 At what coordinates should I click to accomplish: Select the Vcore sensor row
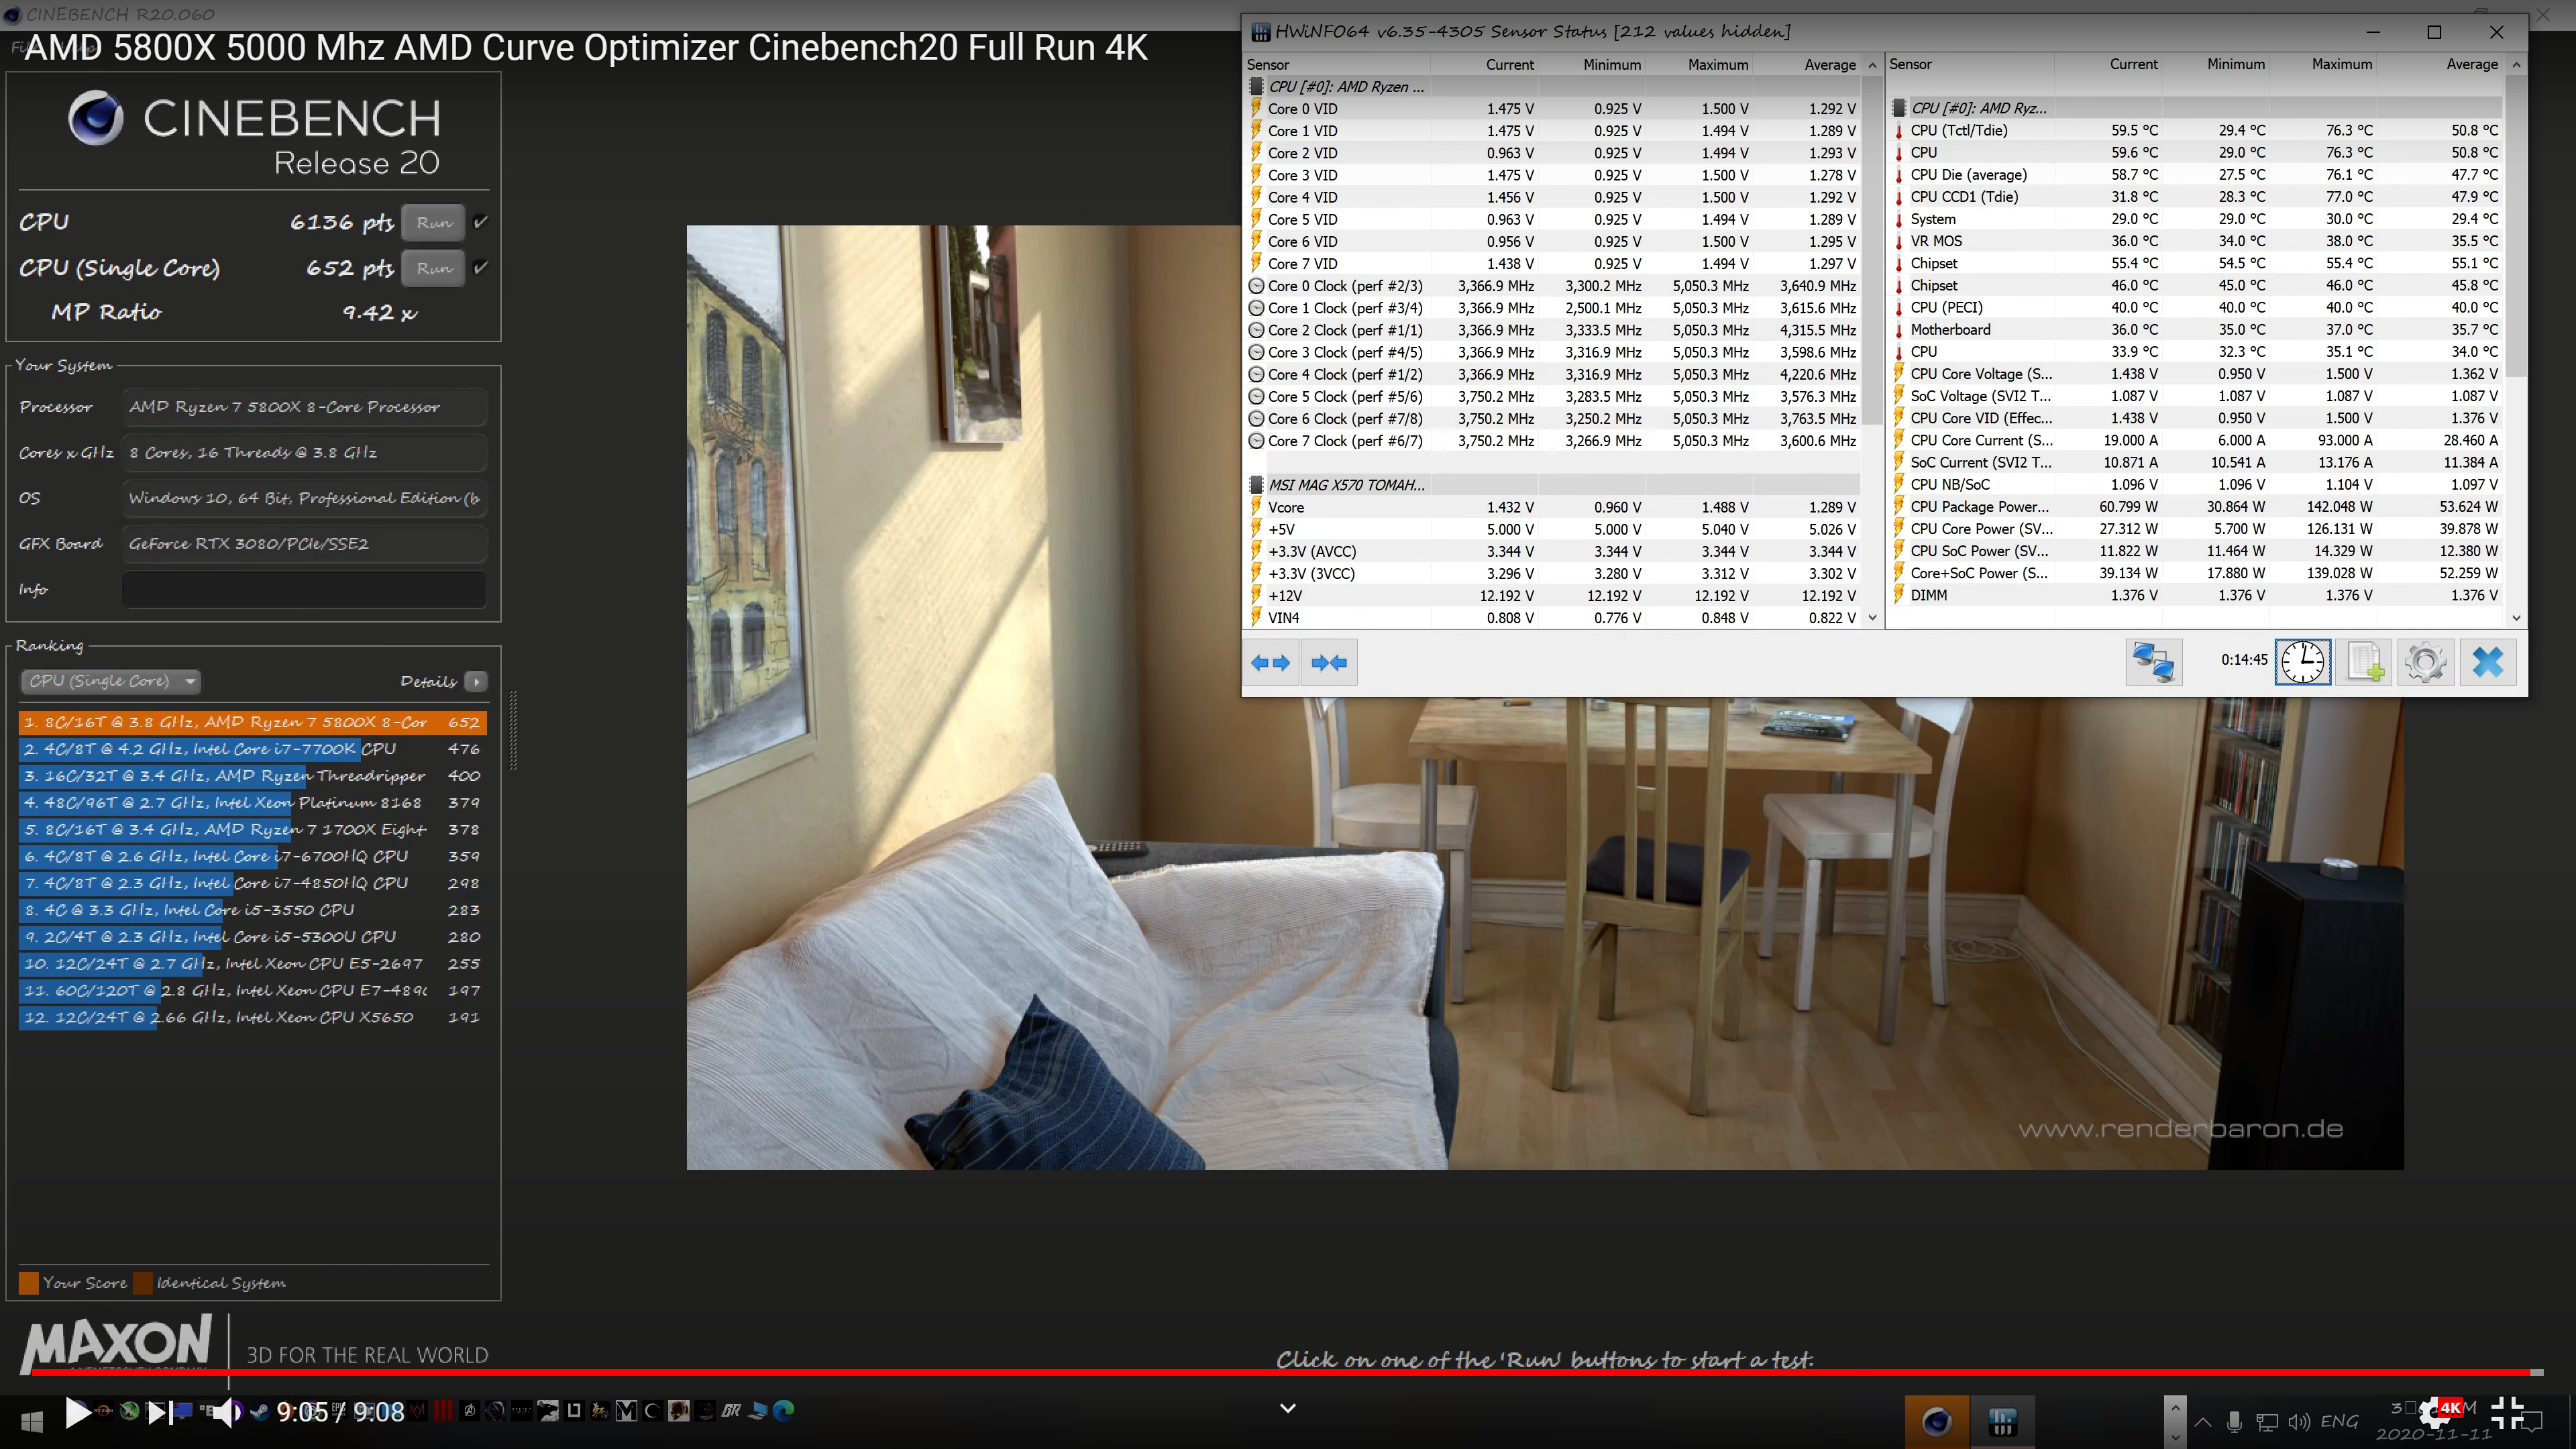click(1553, 507)
